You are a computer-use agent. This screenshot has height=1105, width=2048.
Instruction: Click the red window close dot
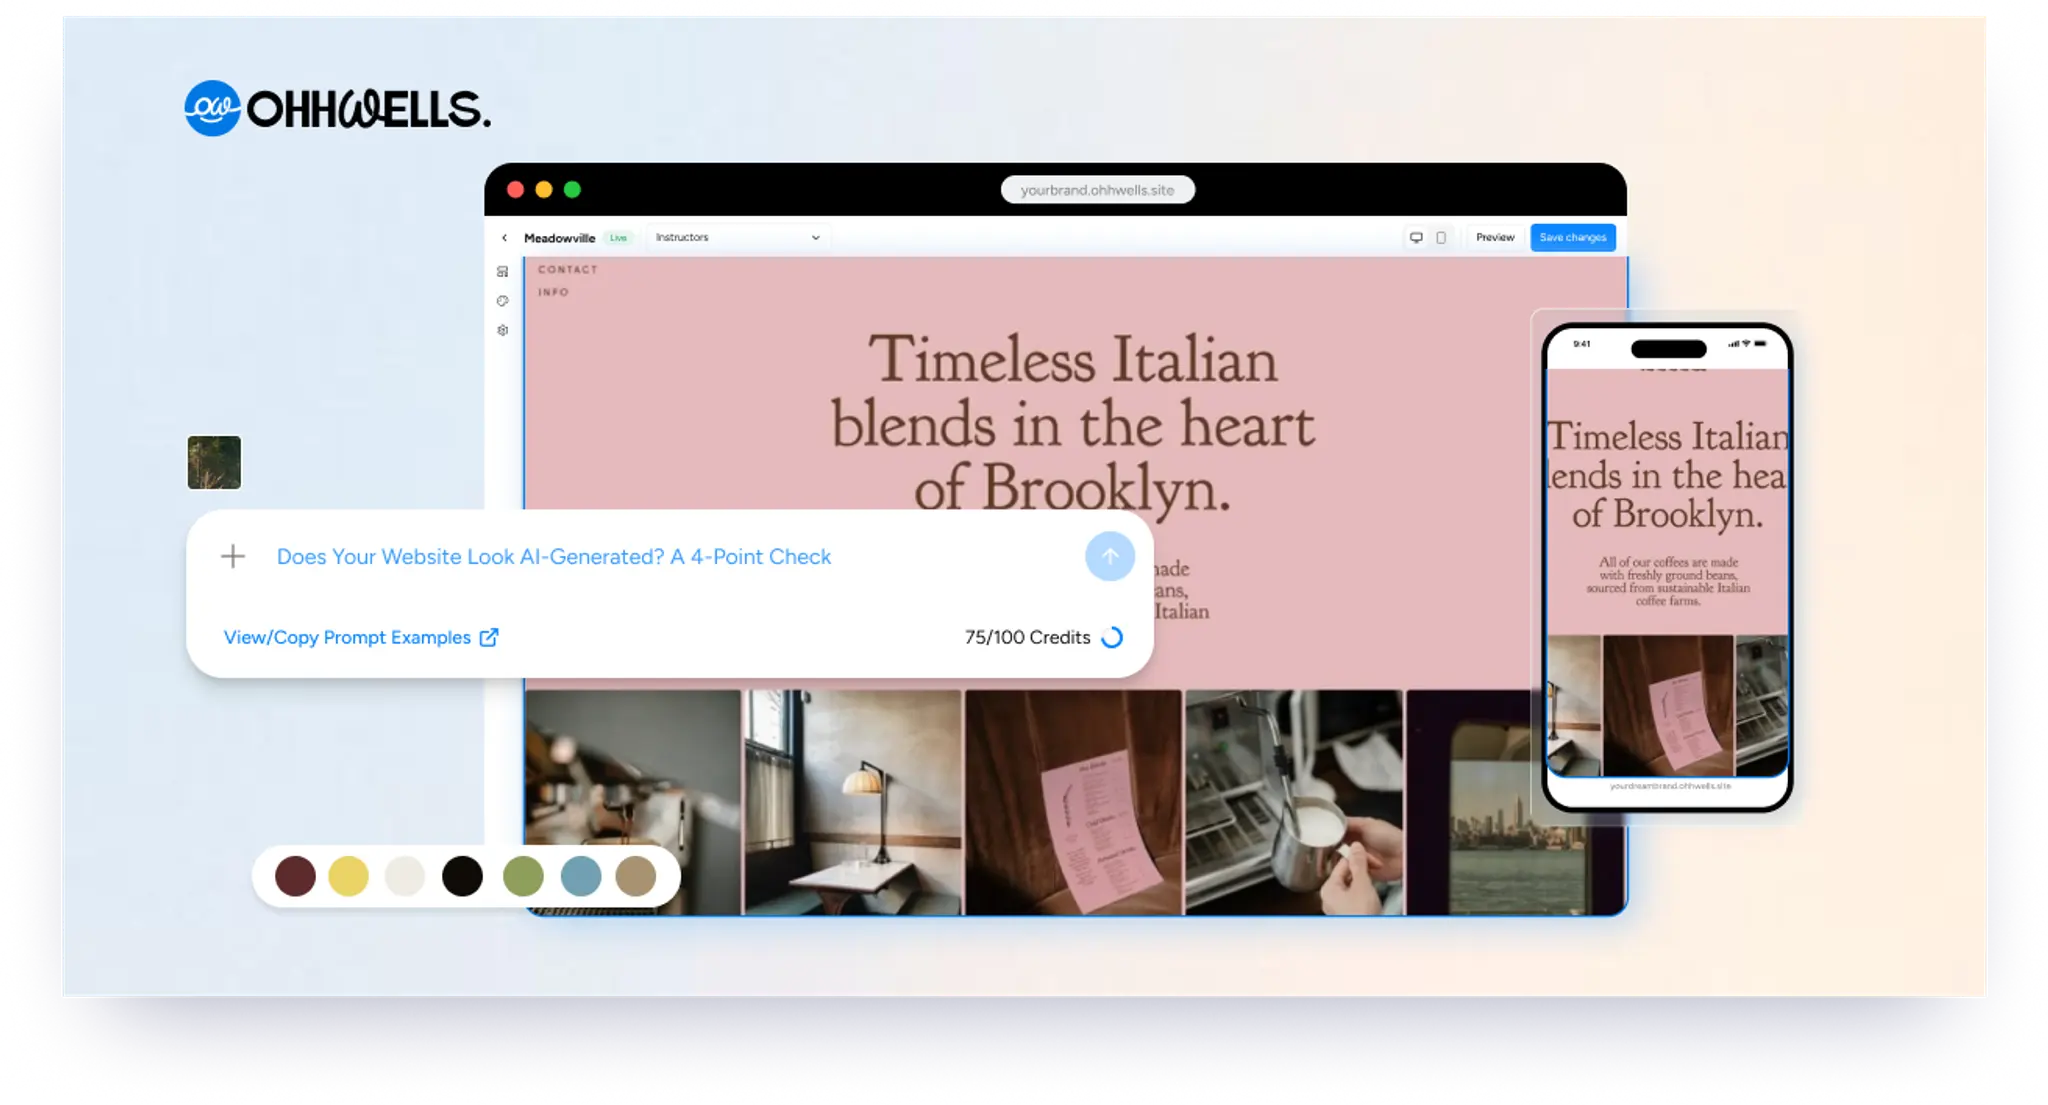click(x=515, y=190)
